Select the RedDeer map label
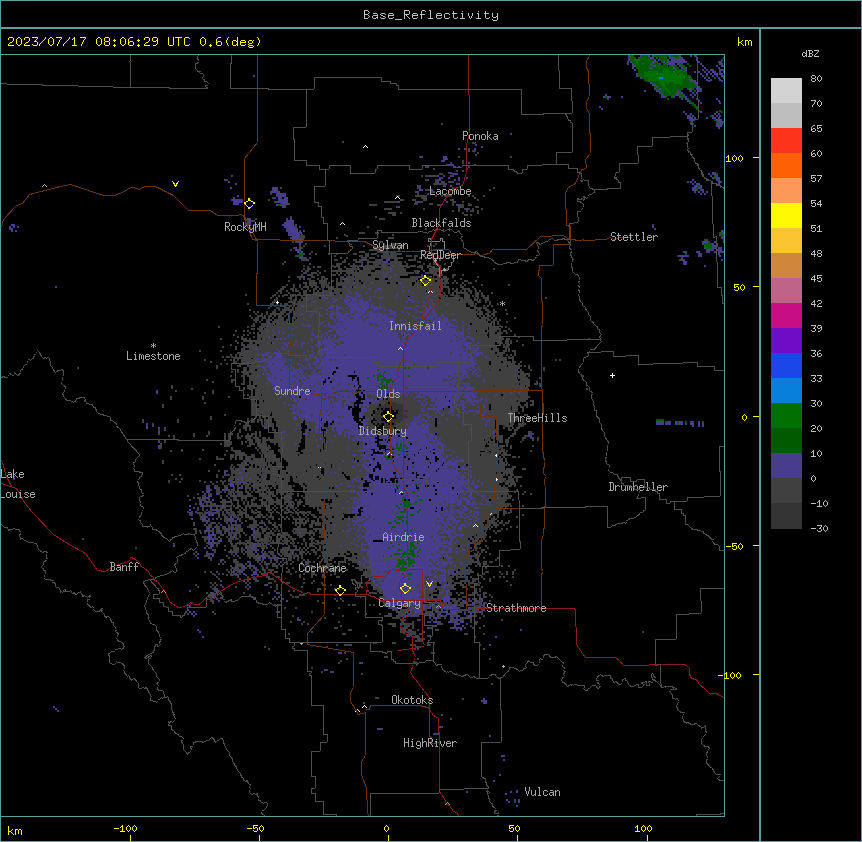The width and height of the screenshot is (862, 842). [440, 255]
